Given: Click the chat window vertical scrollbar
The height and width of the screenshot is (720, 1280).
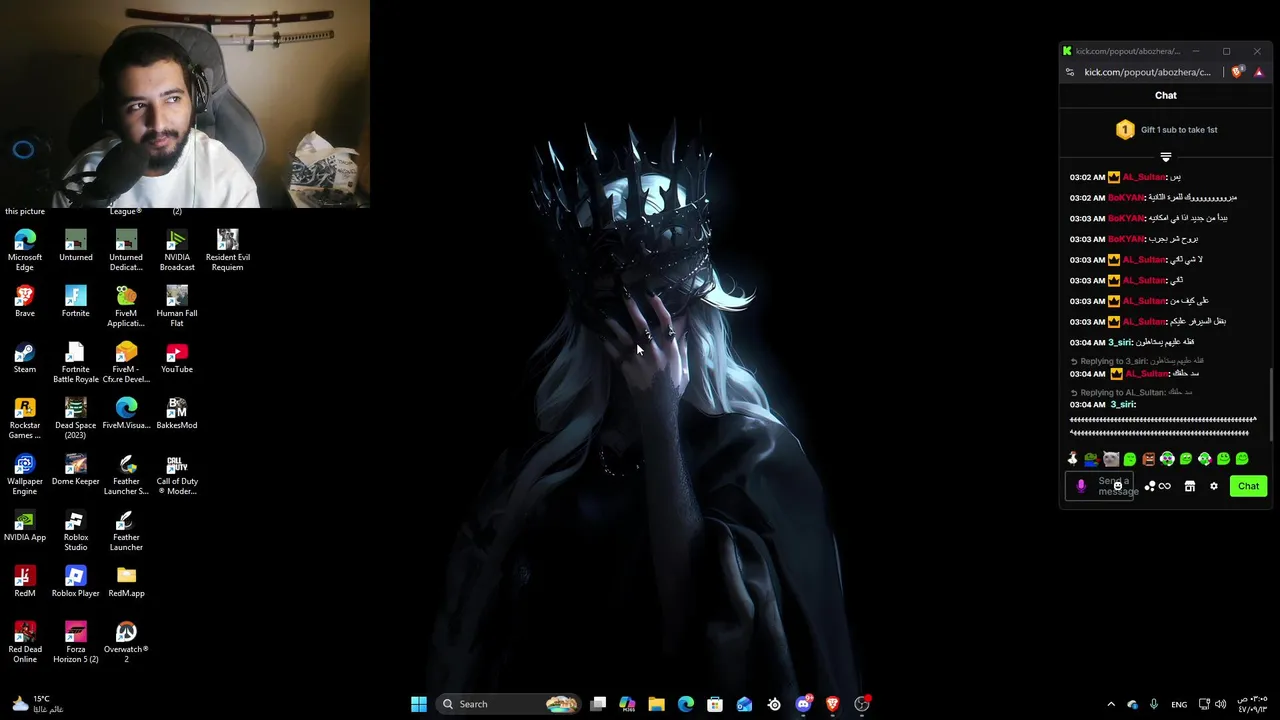Looking at the screenshot, I should click(x=1271, y=403).
